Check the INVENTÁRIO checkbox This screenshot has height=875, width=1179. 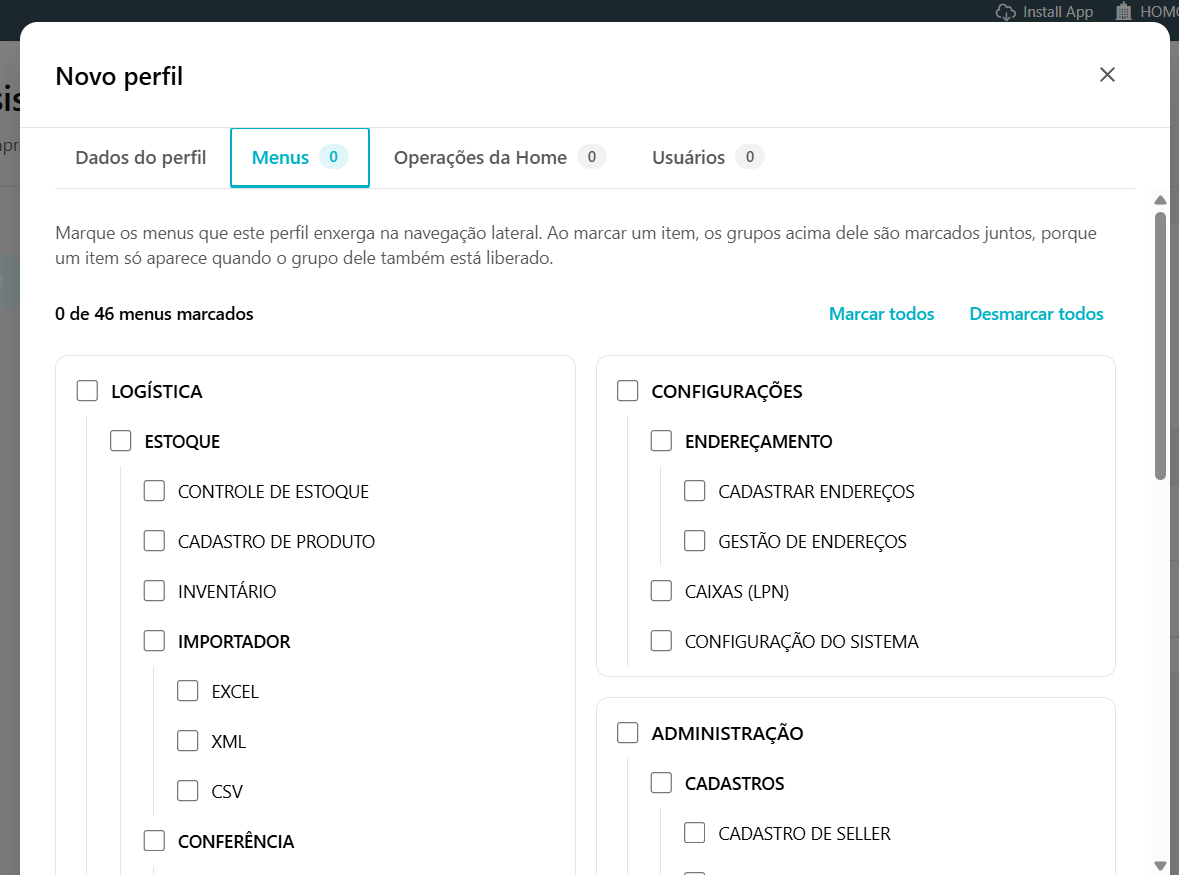pos(154,591)
